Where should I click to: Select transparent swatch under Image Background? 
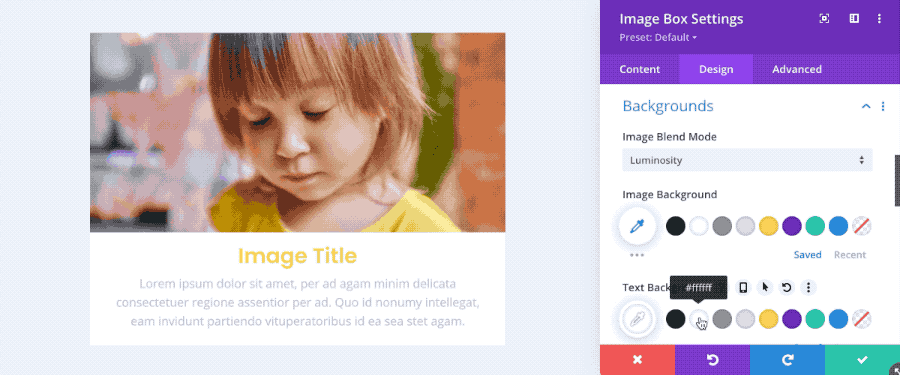tap(862, 226)
